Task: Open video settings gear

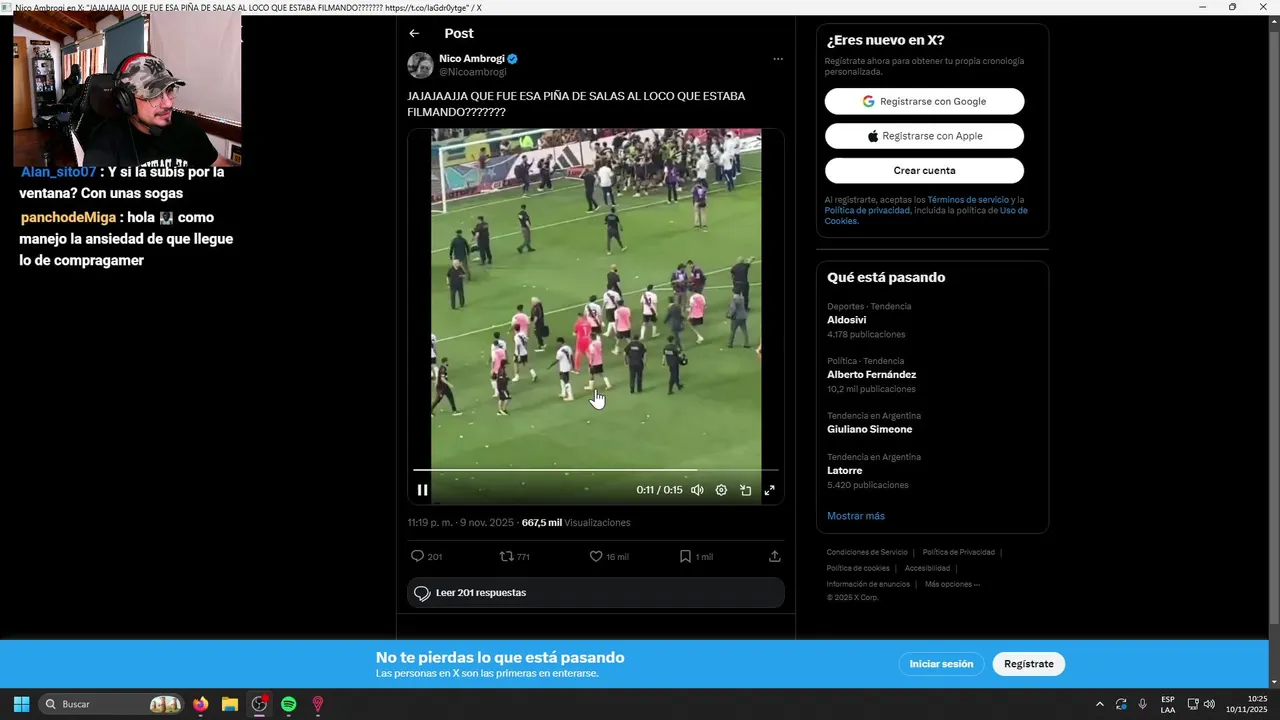Action: tap(721, 490)
